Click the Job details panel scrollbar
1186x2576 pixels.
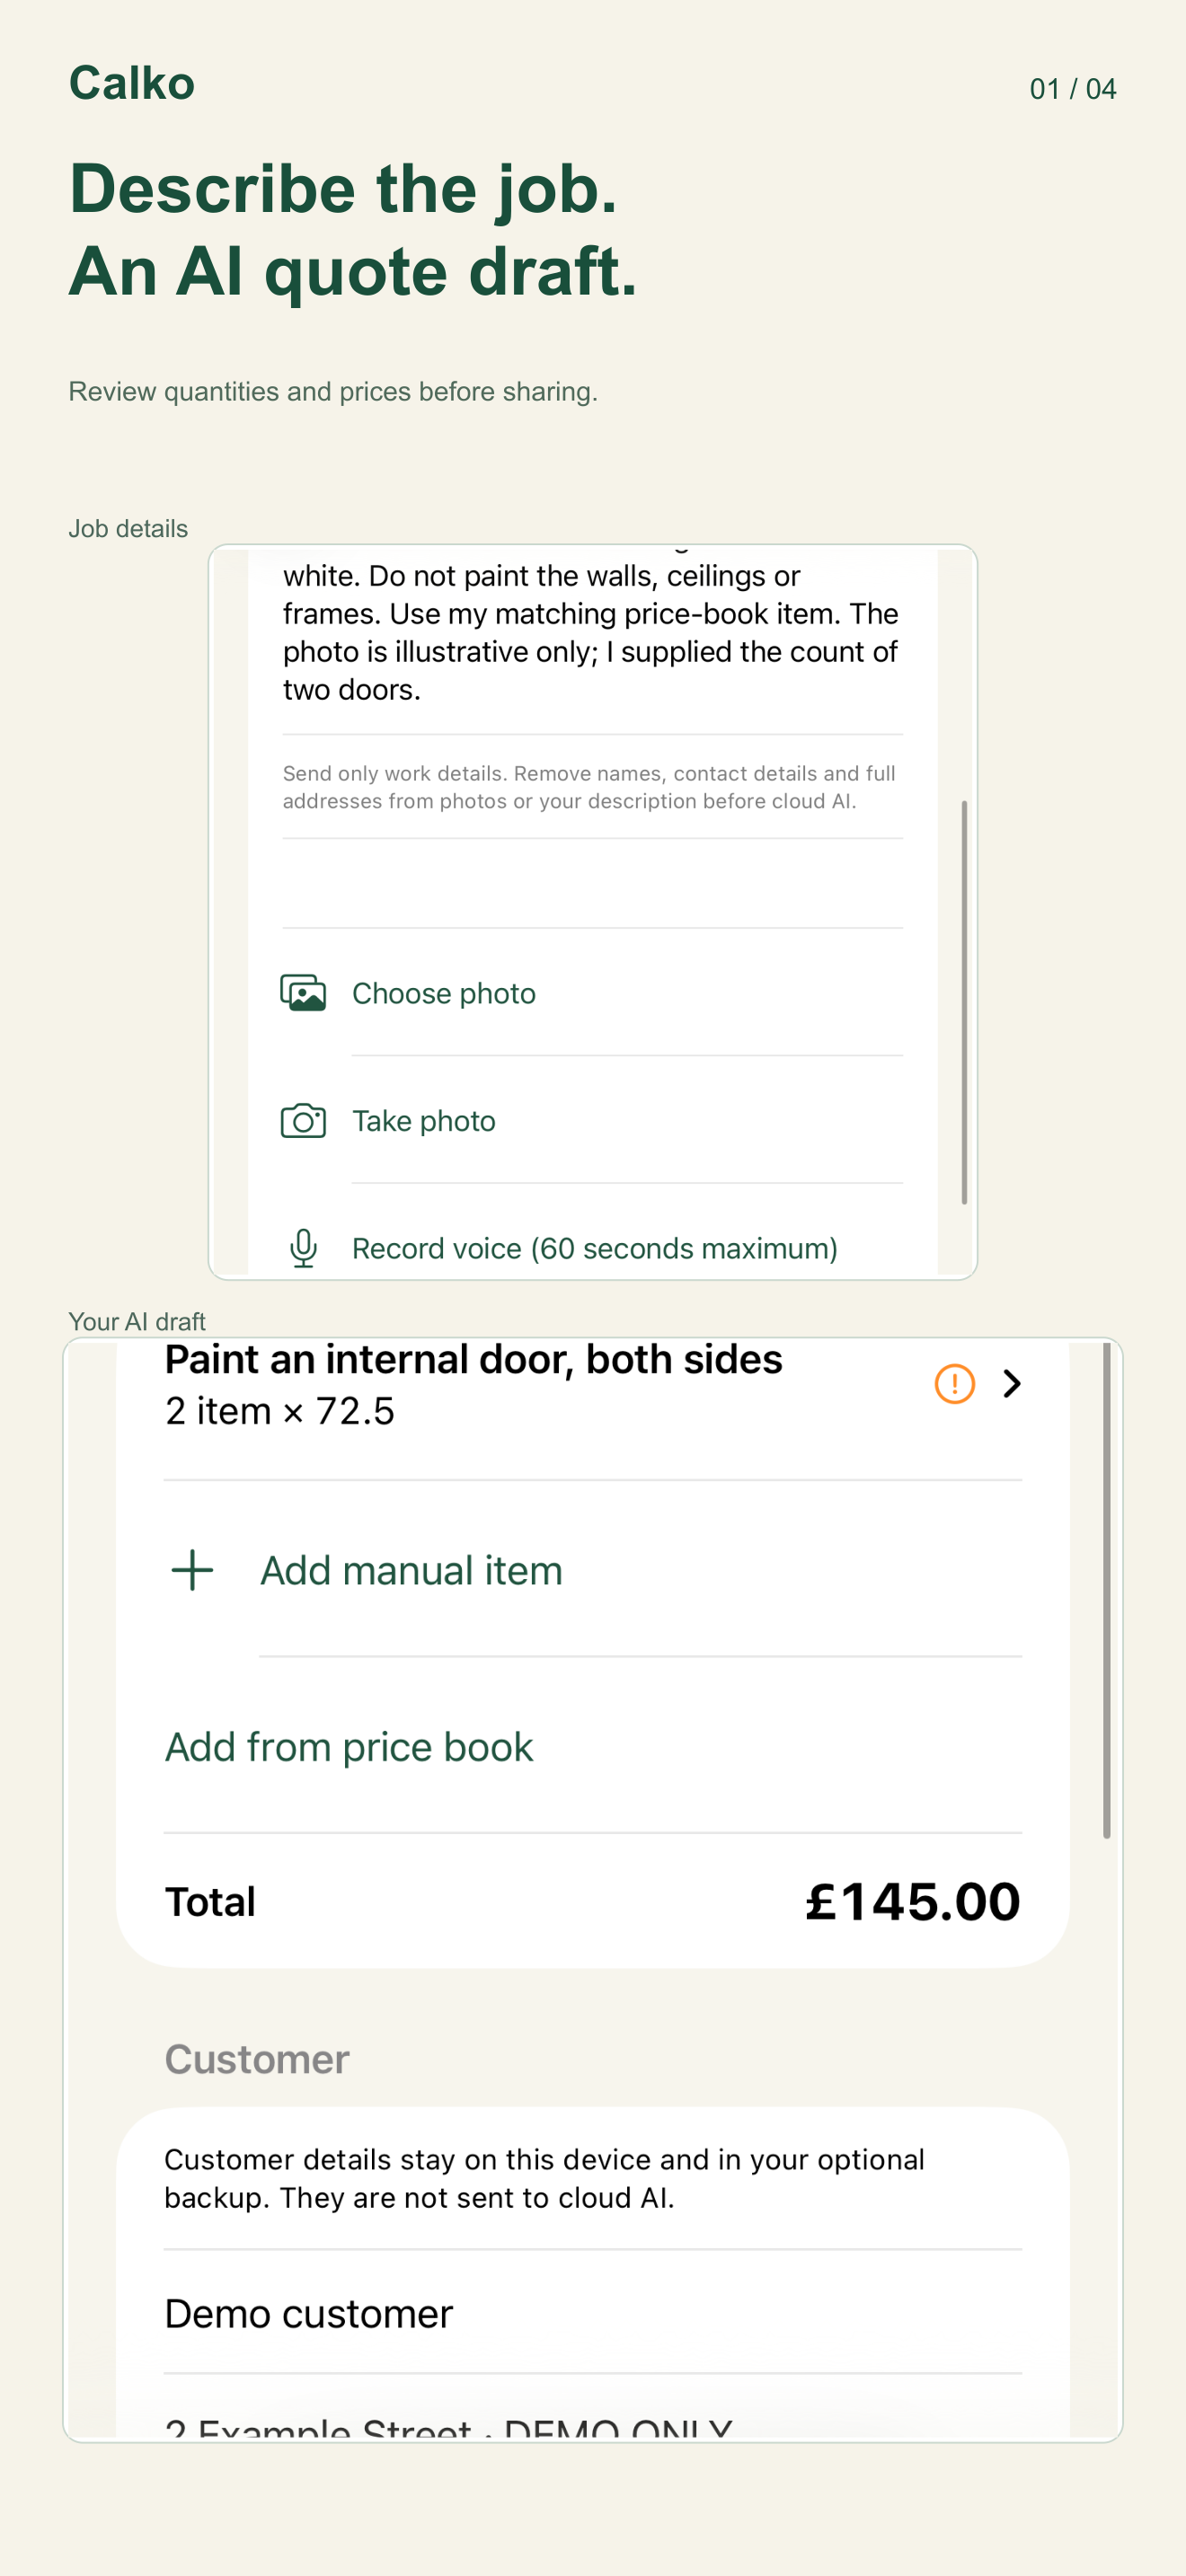coord(964,1002)
